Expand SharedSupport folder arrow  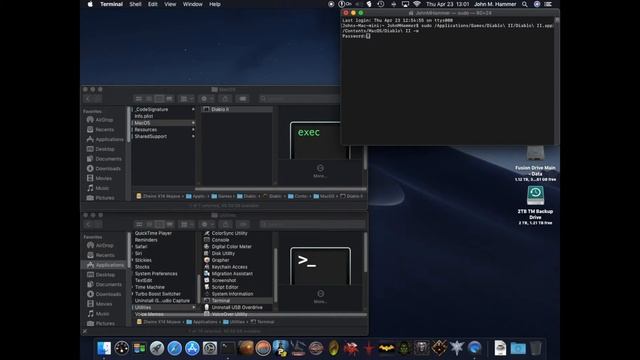tap(193, 136)
